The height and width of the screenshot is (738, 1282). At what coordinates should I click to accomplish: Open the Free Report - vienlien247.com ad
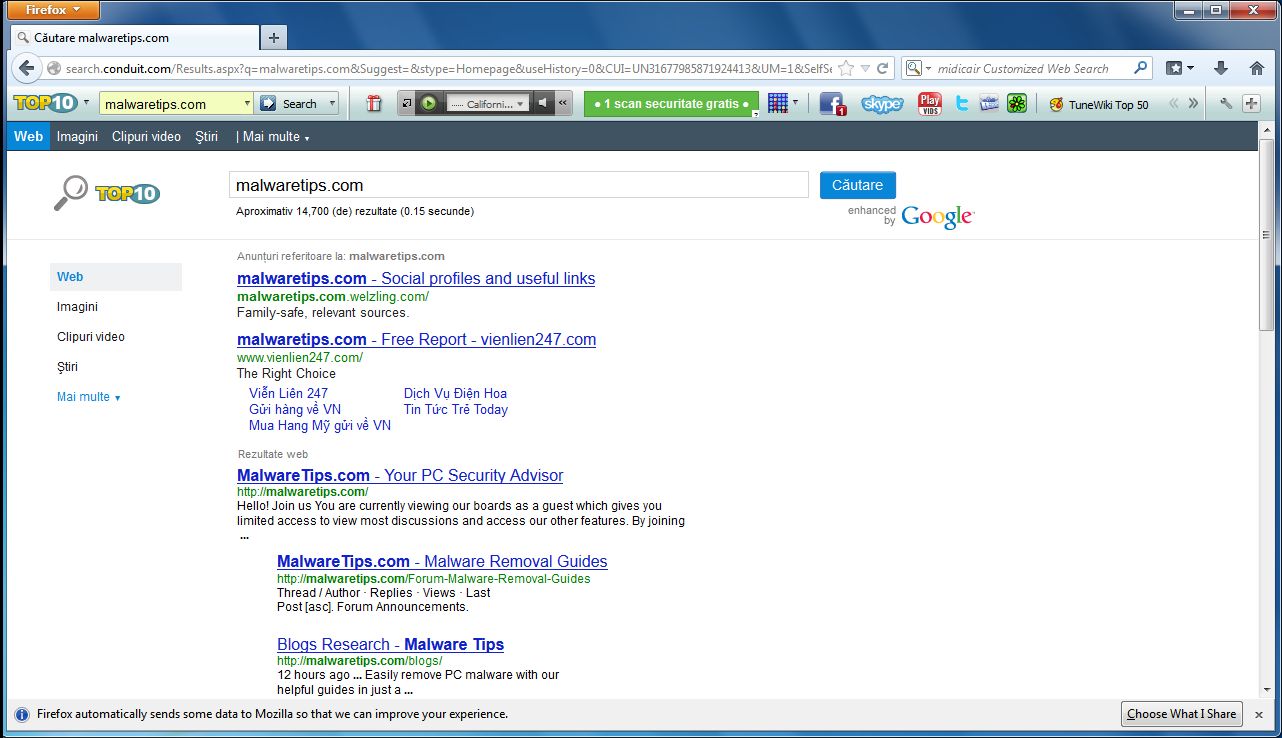tap(416, 339)
